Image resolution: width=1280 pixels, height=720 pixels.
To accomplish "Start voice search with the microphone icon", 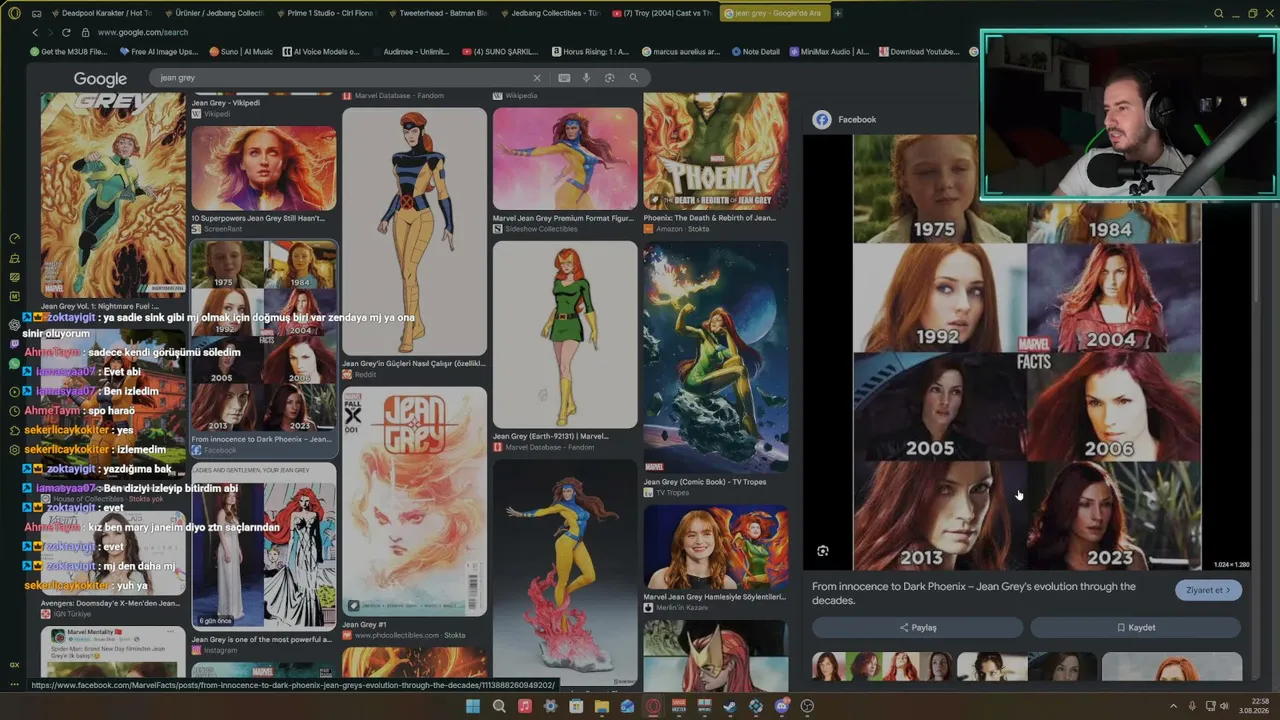I will [x=586, y=77].
